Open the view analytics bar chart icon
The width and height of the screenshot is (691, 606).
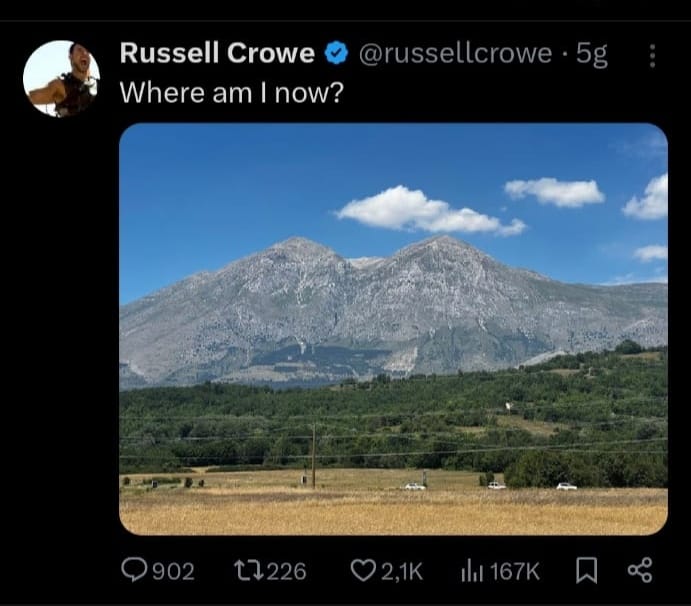472,571
